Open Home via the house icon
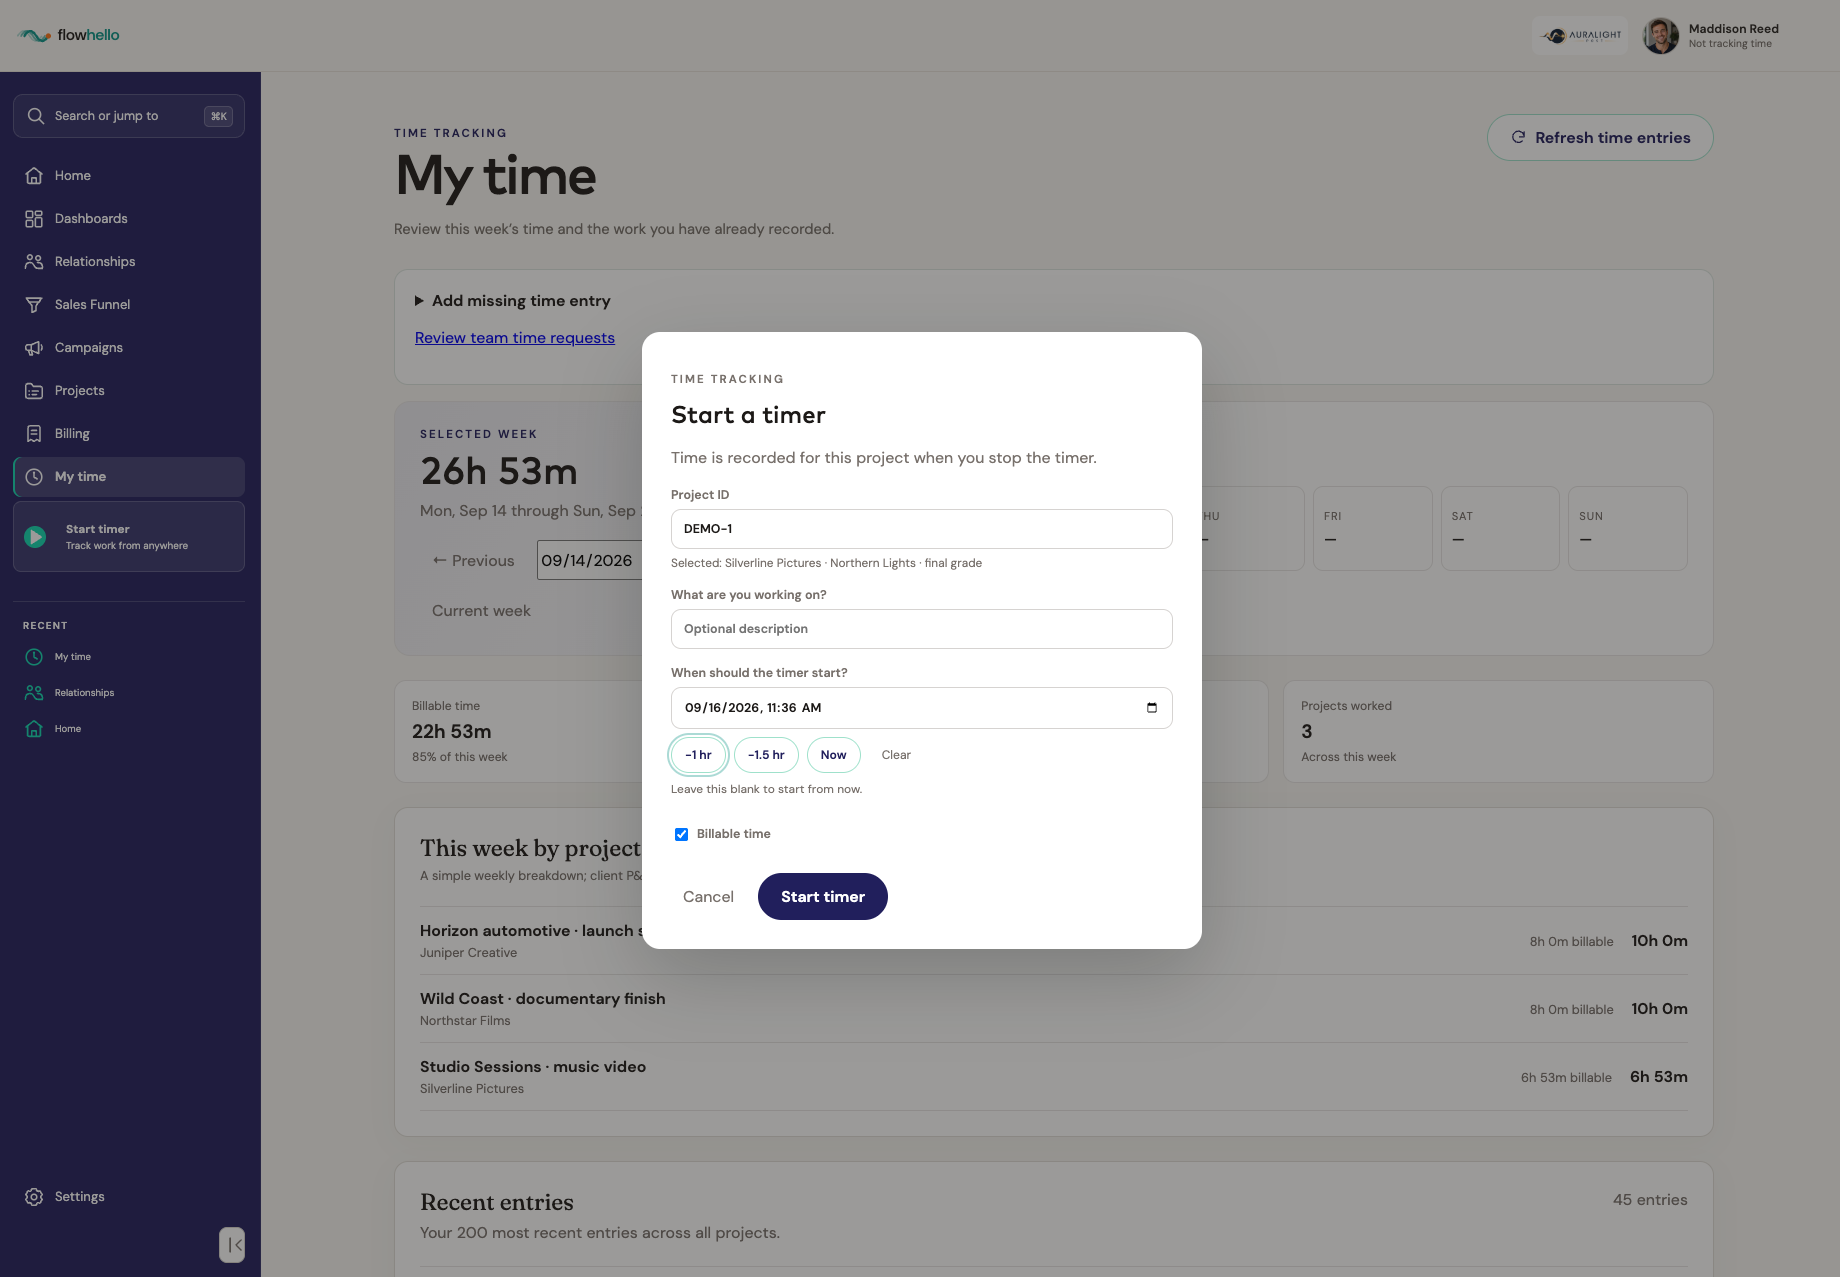This screenshot has height=1277, width=1840. (x=34, y=176)
